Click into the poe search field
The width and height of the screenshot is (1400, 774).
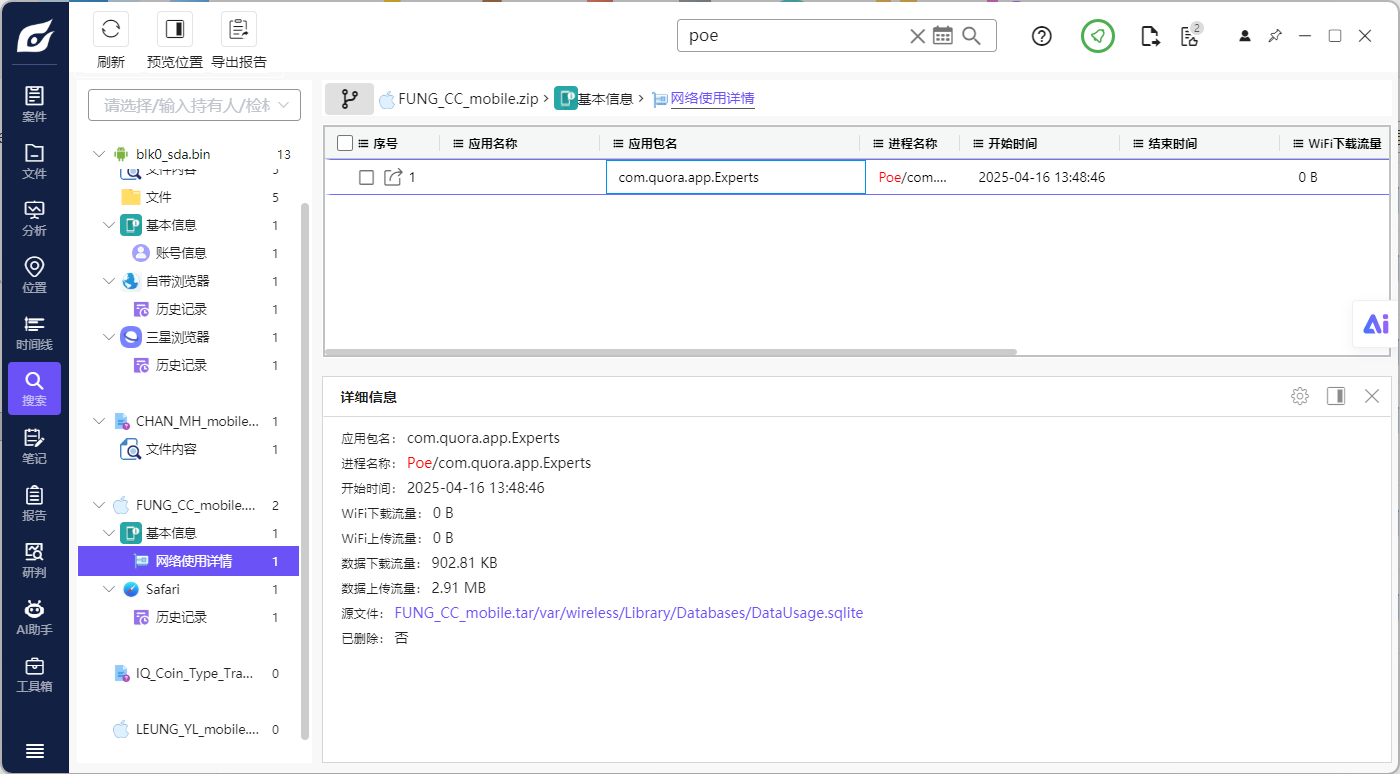pos(795,36)
